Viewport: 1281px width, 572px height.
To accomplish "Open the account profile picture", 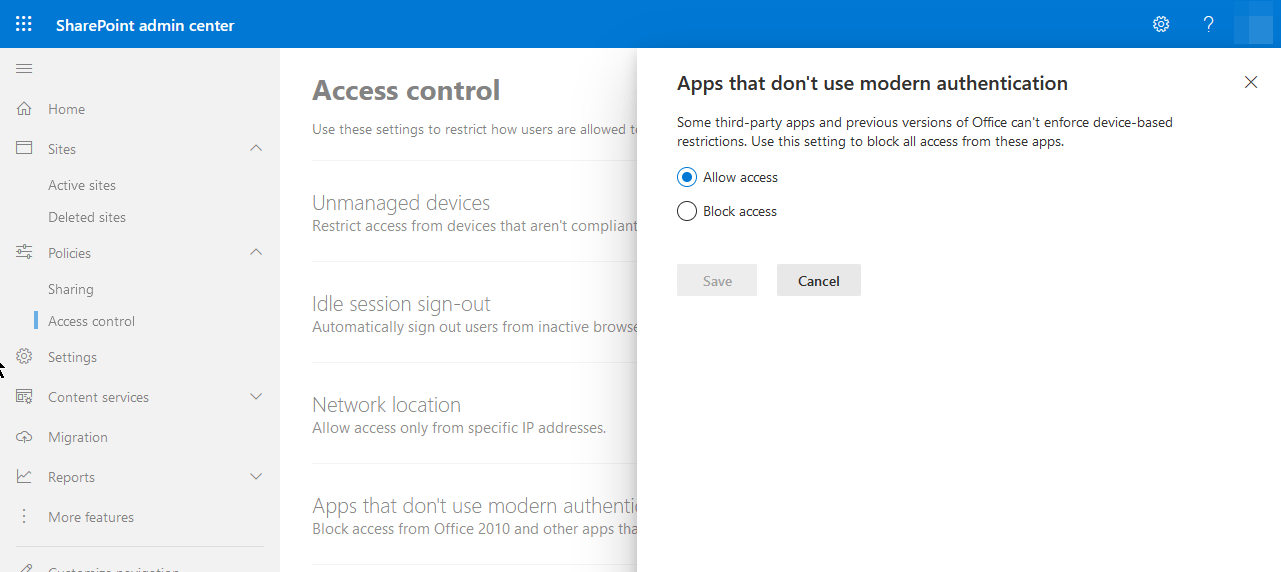I will 1254,24.
